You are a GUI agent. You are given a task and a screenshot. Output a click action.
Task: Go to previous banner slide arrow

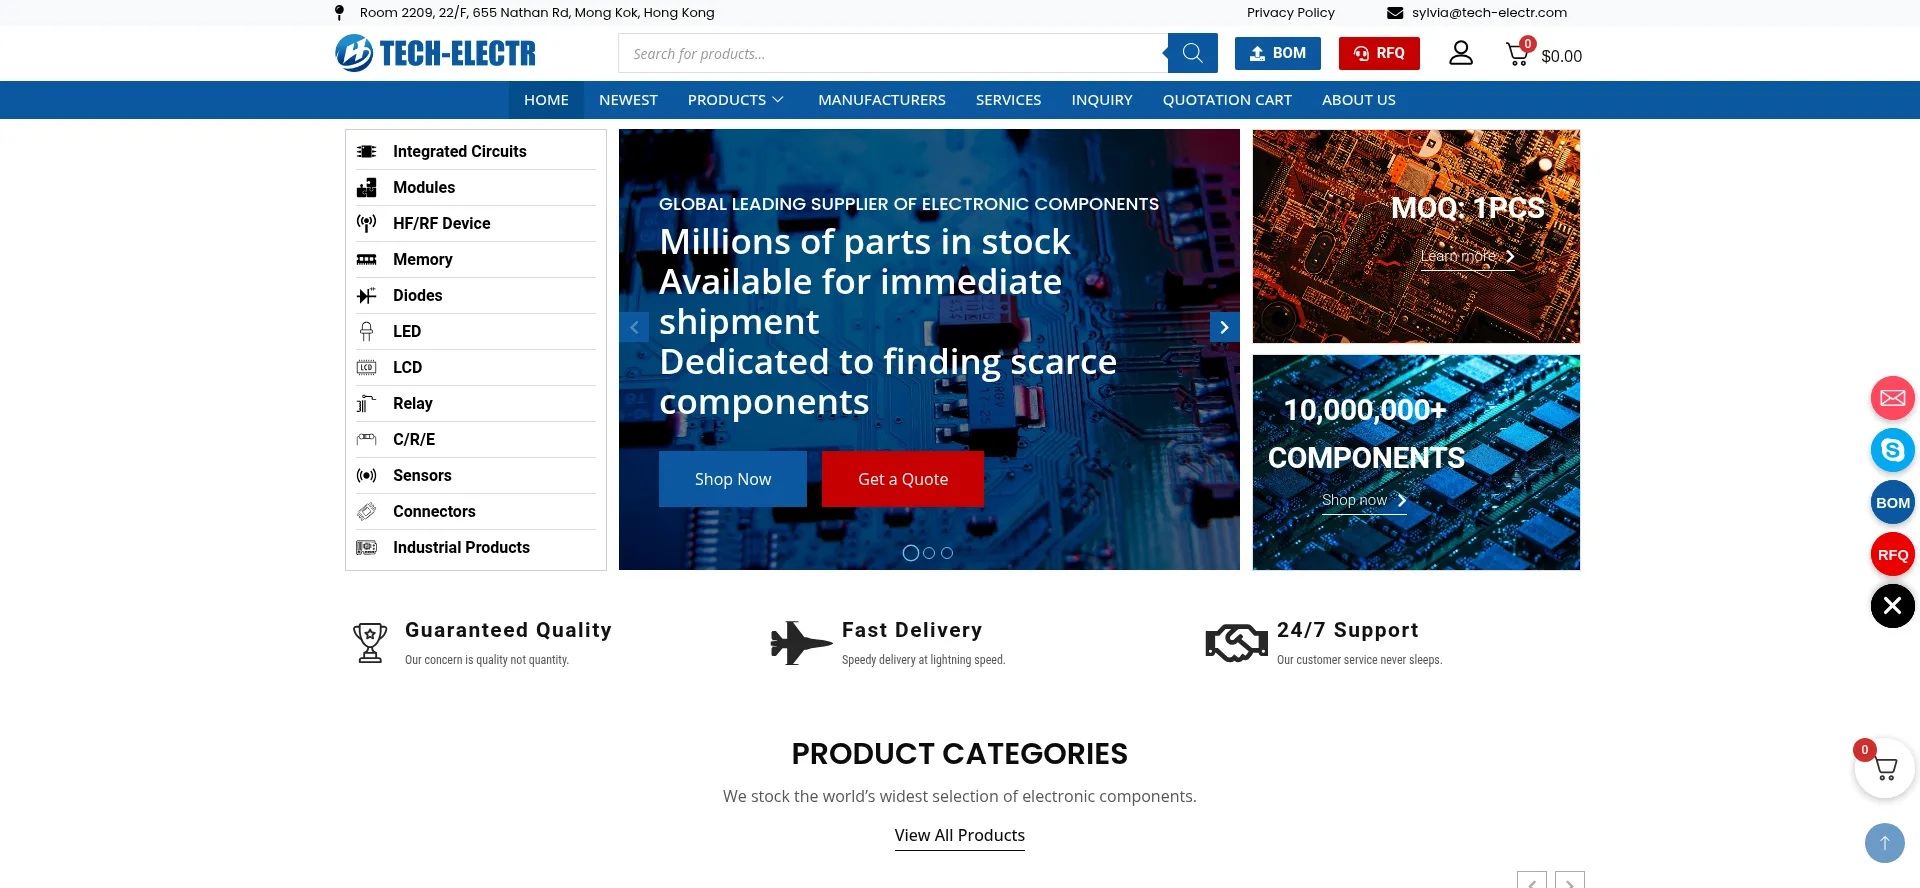click(634, 327)
